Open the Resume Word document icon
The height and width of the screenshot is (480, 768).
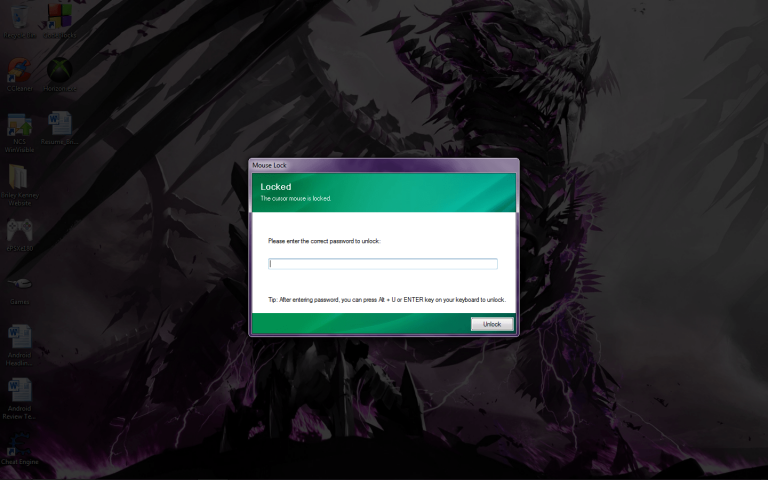click(60, 128)
